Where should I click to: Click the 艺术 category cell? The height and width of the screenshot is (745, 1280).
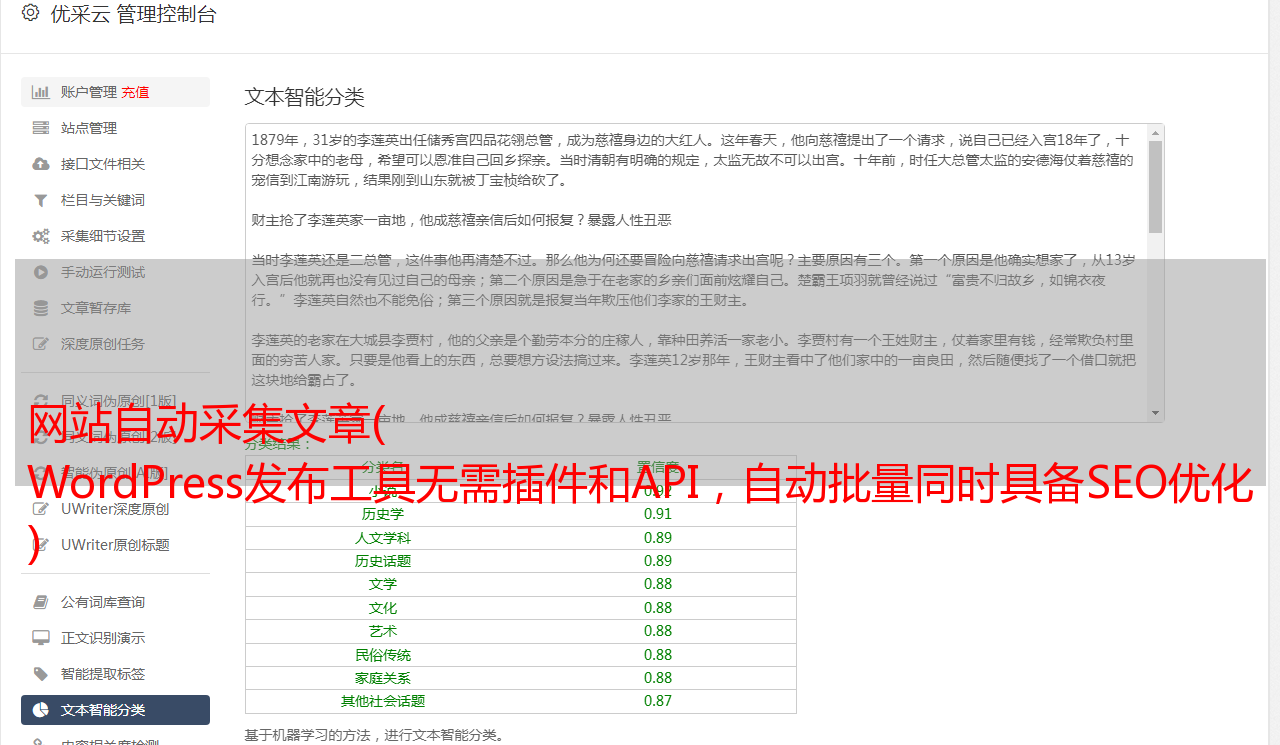tap(383, 631)
